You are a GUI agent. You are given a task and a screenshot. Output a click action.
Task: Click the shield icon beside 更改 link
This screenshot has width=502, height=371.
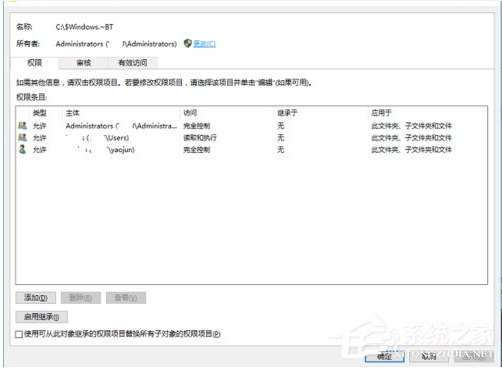[188, 43]
